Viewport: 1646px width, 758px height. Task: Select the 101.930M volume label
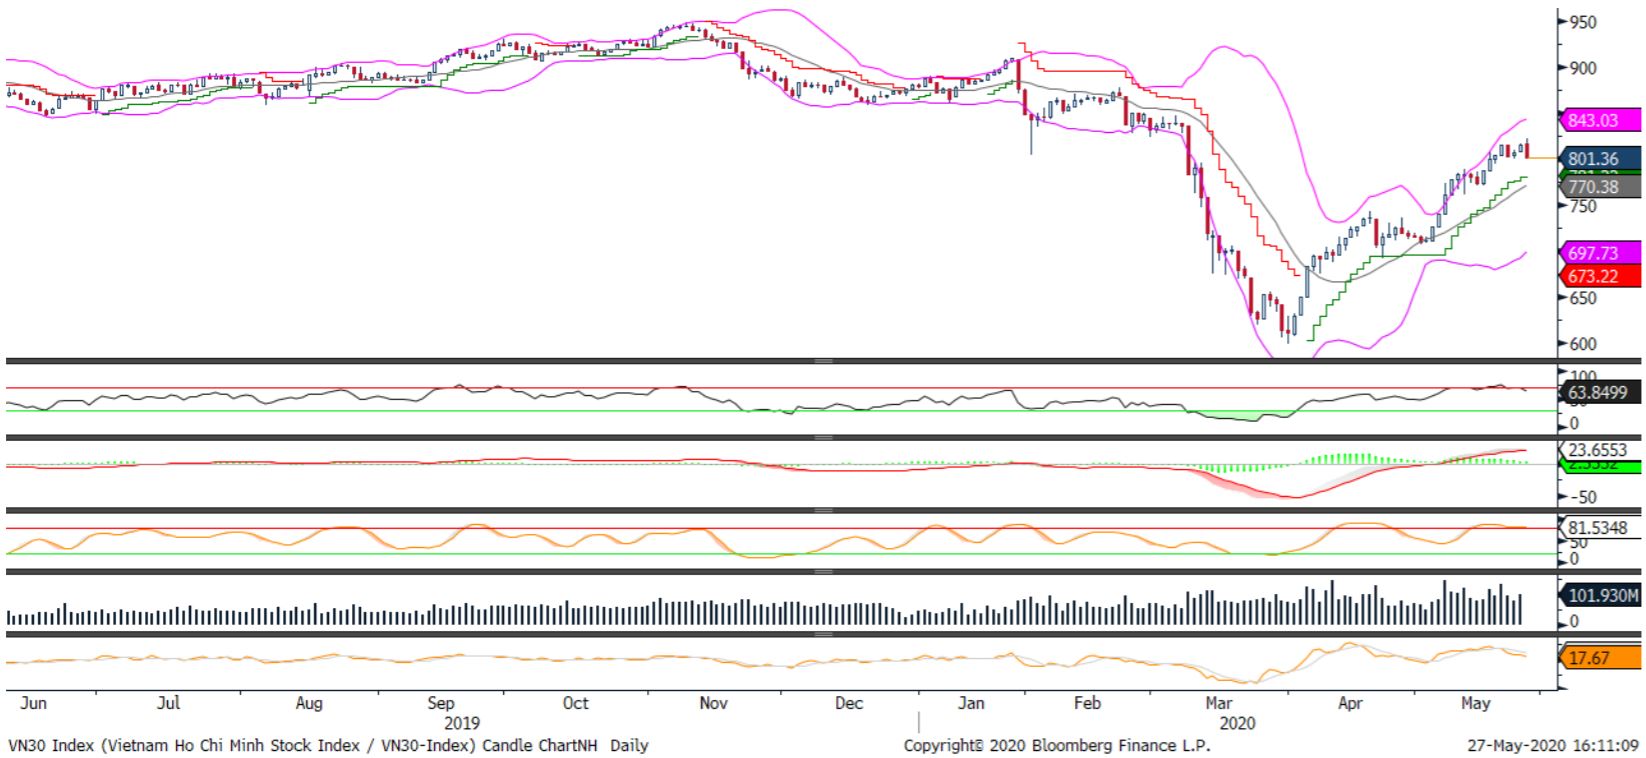coord(1601,596)
